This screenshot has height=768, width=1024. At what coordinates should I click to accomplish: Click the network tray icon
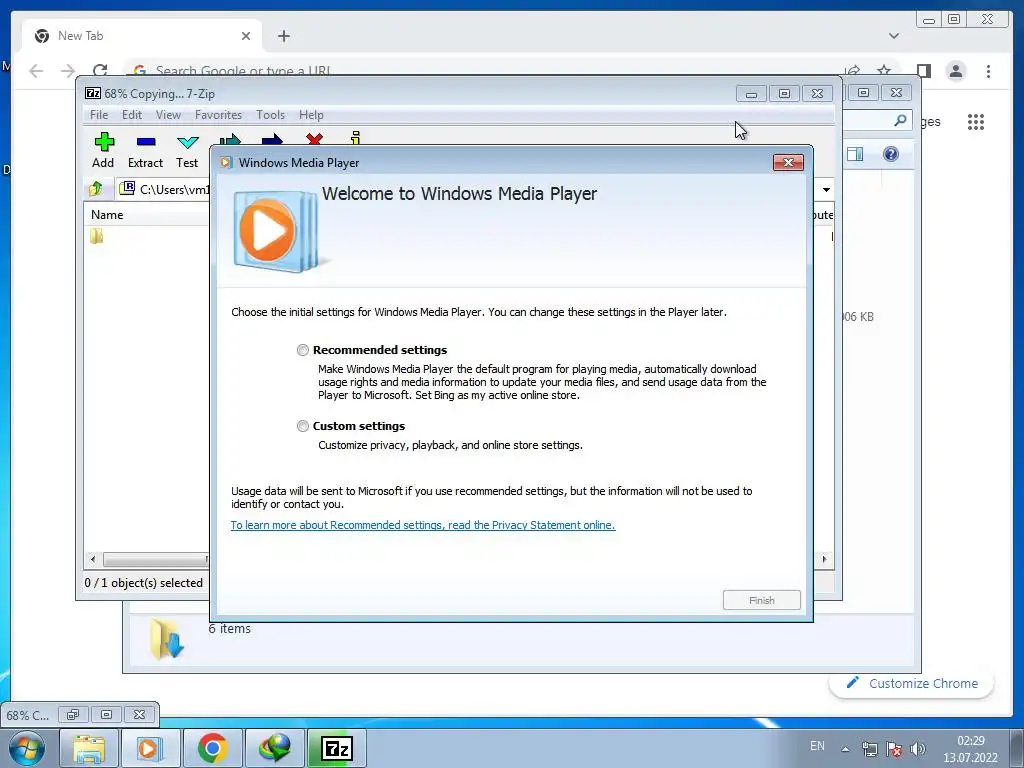[x=869, y=748]
